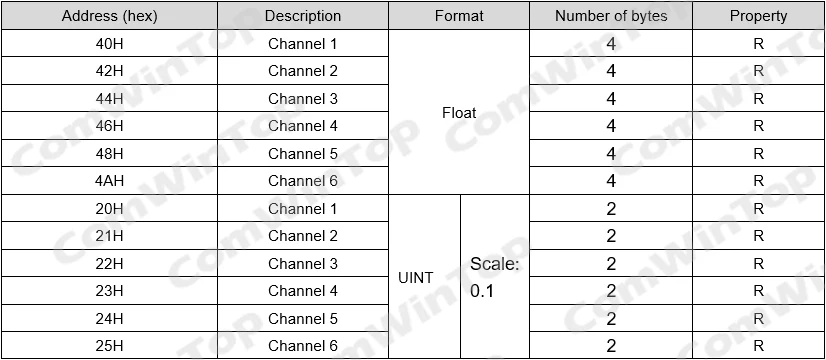
Task: Select Channel 4 in the 23H row
Action: 303,290
